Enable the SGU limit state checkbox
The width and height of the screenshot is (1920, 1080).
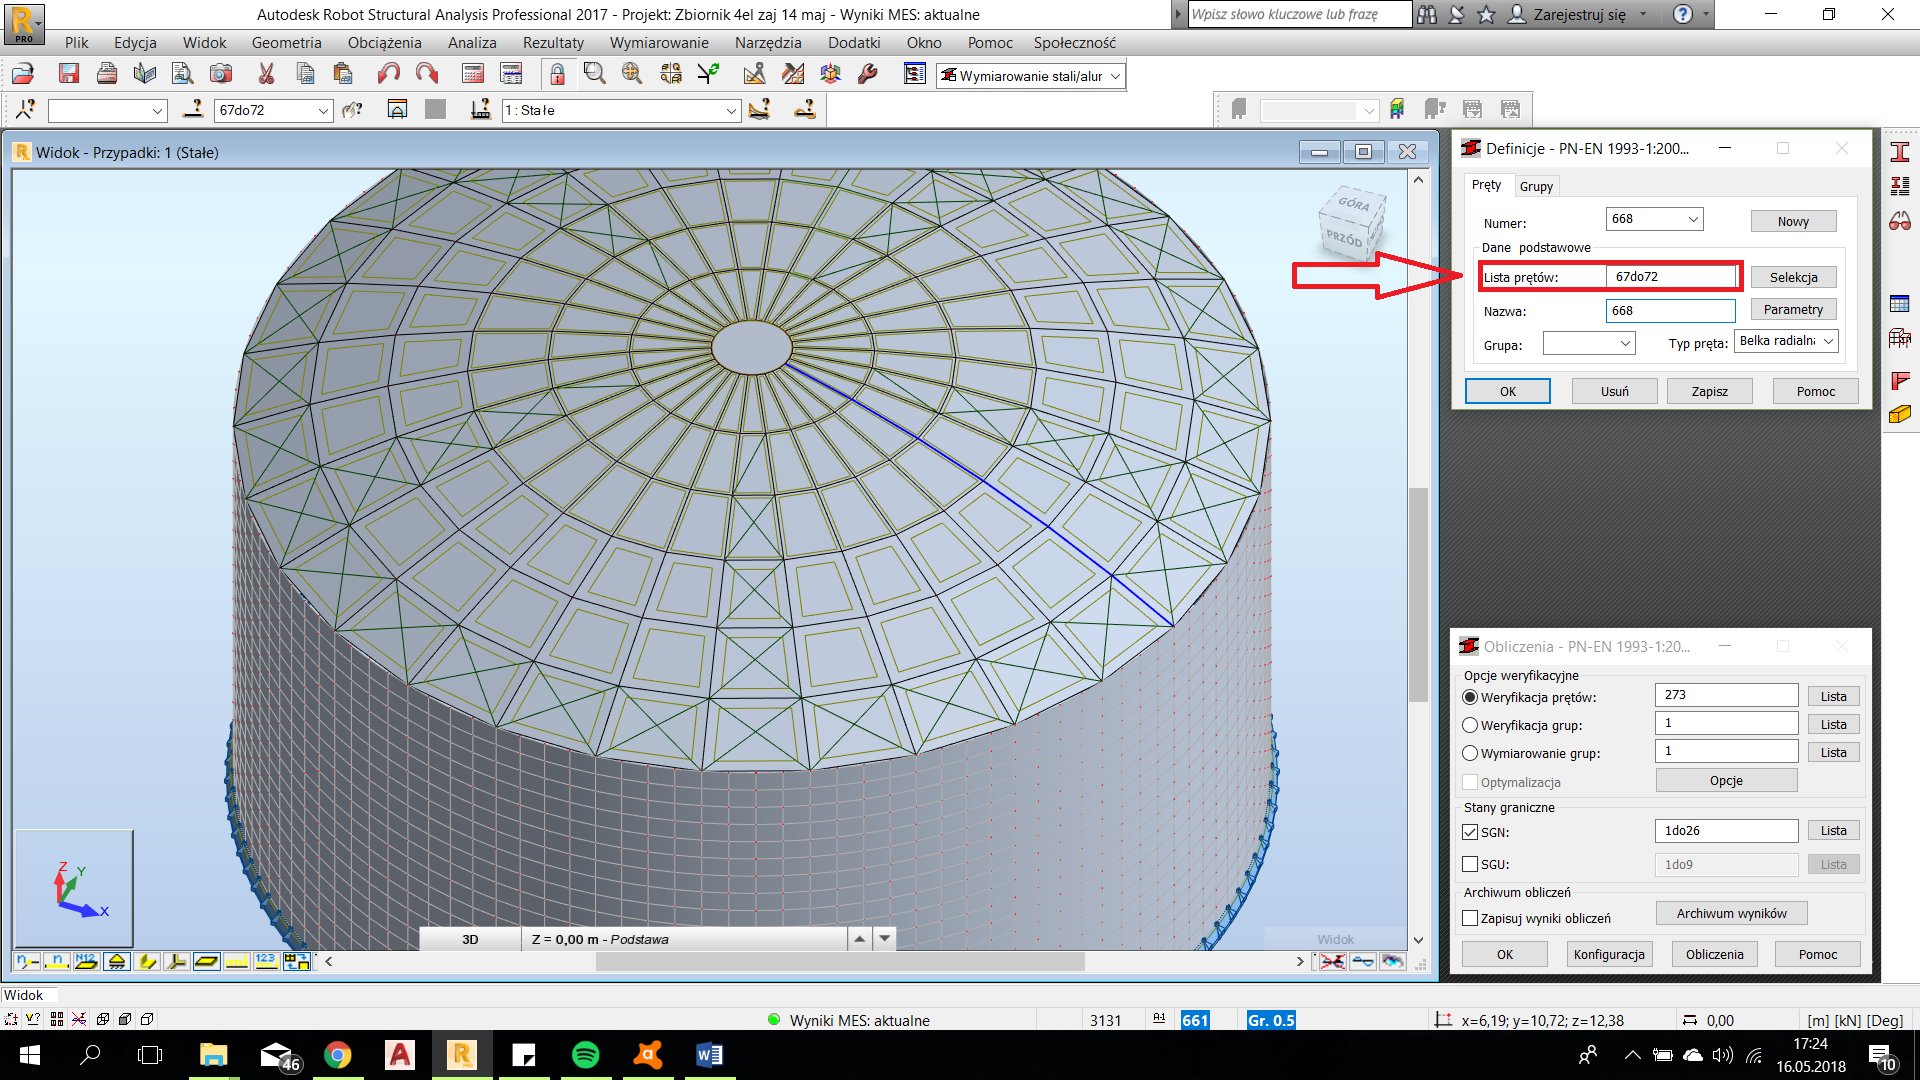tap(1470, 864)
